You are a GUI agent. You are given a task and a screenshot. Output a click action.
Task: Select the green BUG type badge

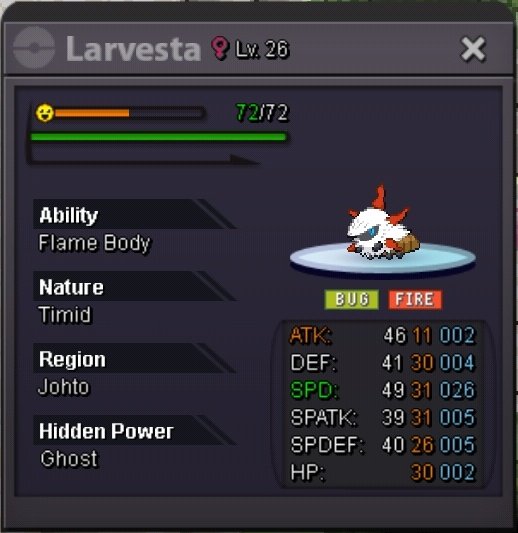tap(352, 299)
